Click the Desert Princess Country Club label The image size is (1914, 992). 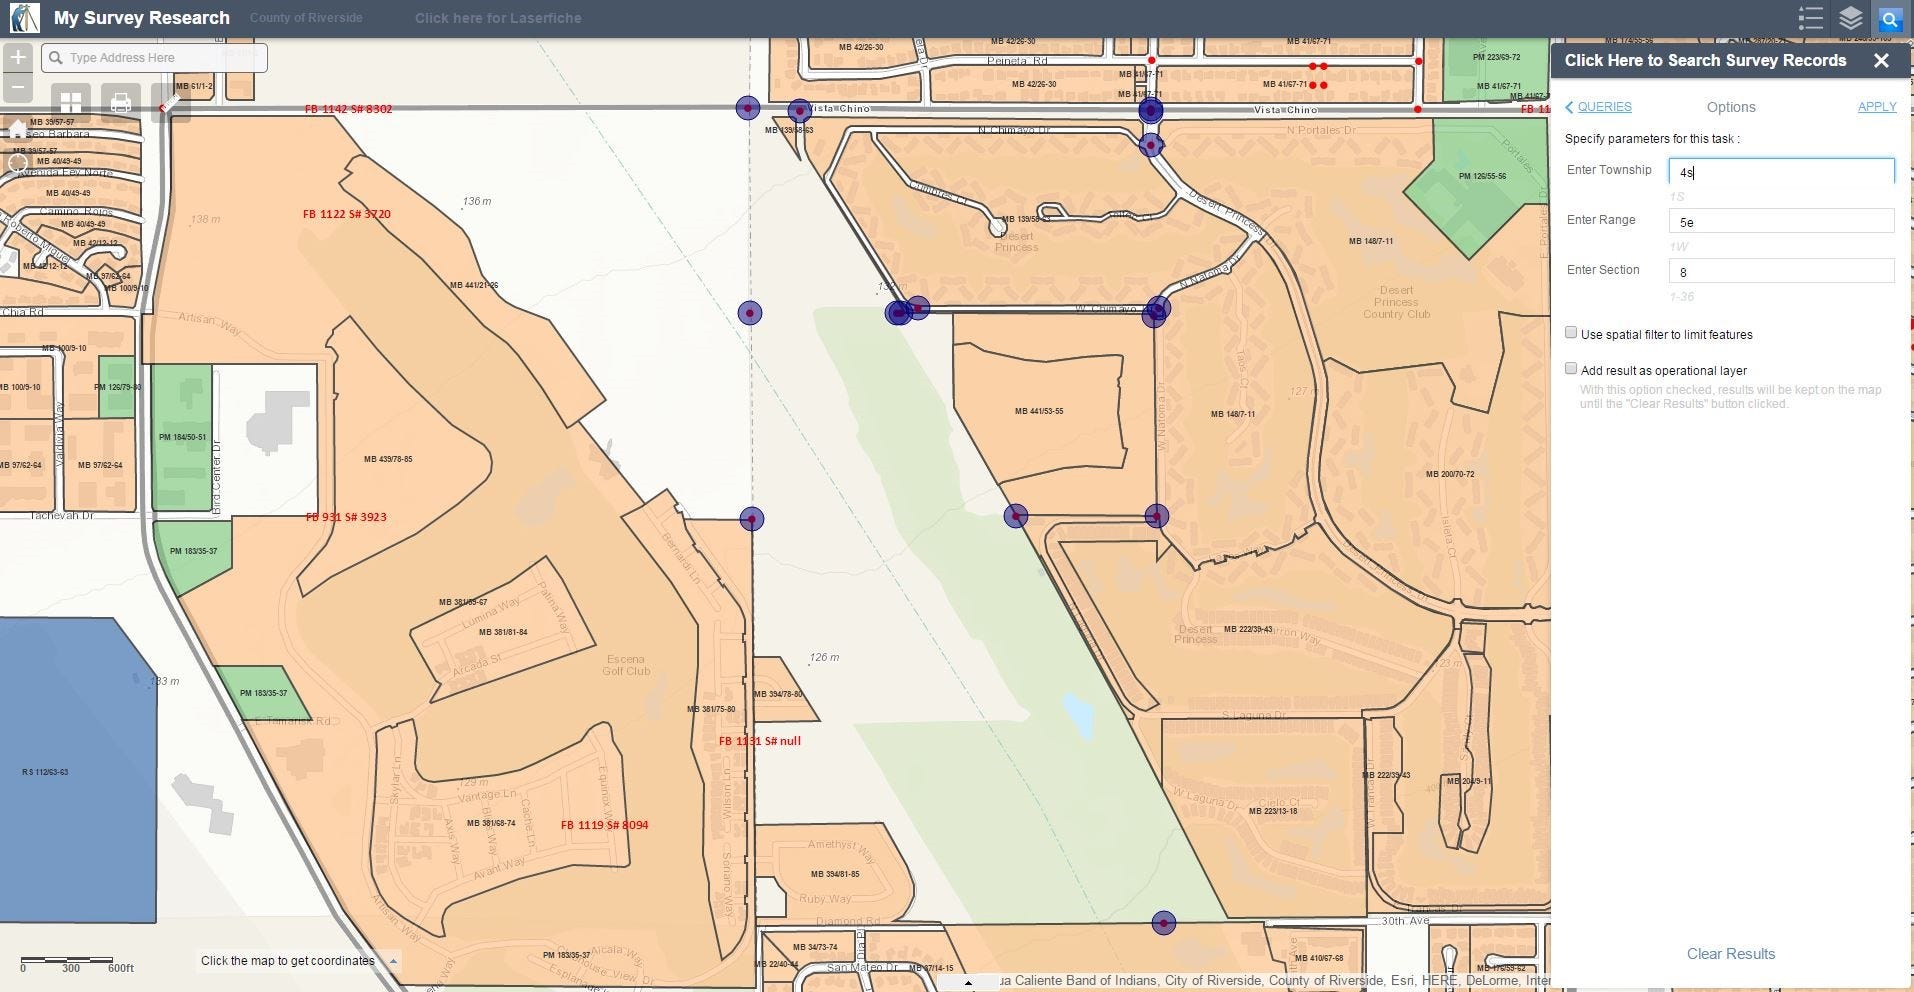pos(1396,302)
